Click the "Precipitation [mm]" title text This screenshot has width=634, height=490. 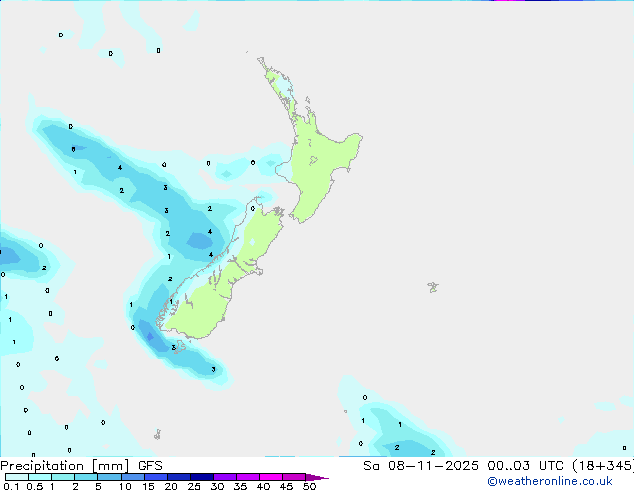65,466
